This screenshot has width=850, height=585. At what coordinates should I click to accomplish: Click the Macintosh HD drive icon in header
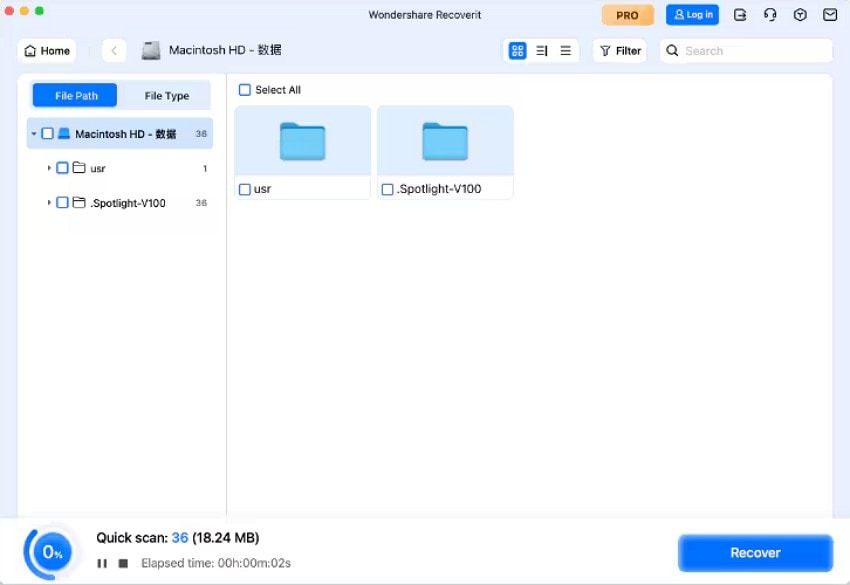[x=151, y=50]
